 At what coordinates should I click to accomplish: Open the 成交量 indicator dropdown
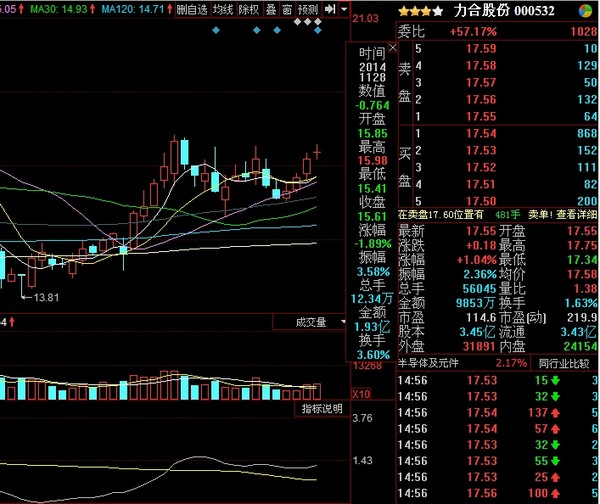click(x=344, y=322)
